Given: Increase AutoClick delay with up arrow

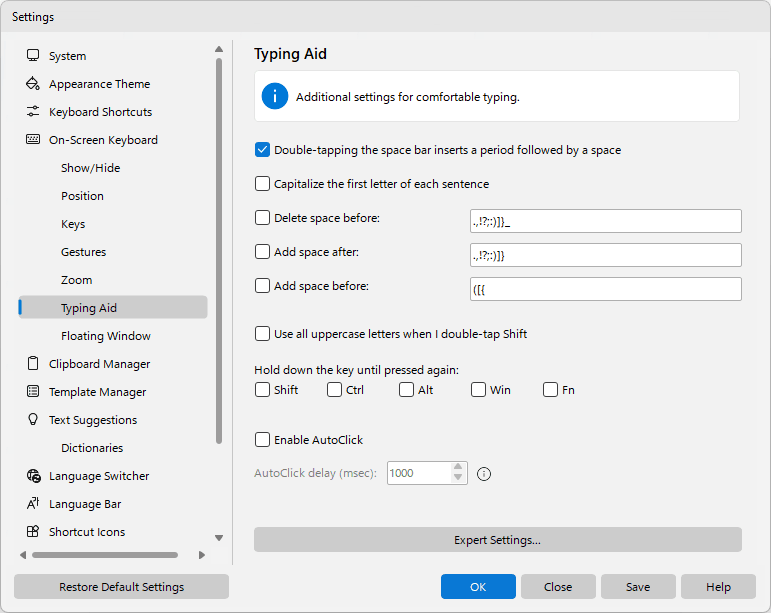Looking at the screenshot, I should click(x=458, y=467).
